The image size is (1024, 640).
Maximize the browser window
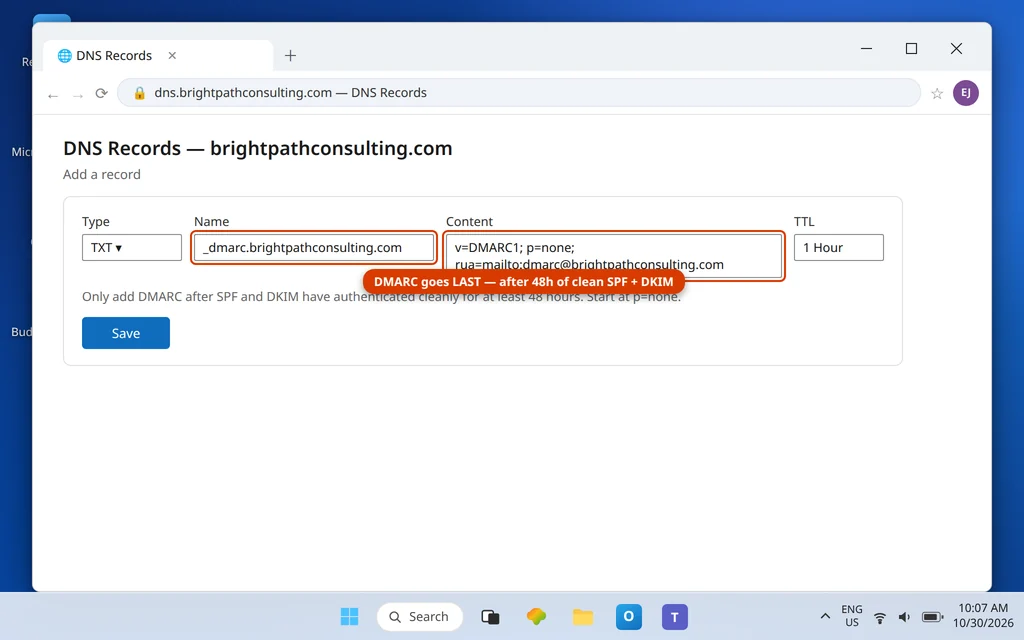(x=911, y=48)
